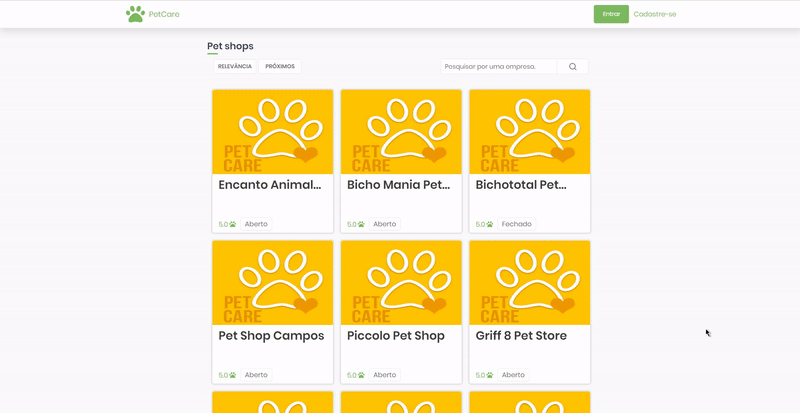
Task: Select the Bichototal Pet title
Action: pyautogui.click(x=521, y=185)
